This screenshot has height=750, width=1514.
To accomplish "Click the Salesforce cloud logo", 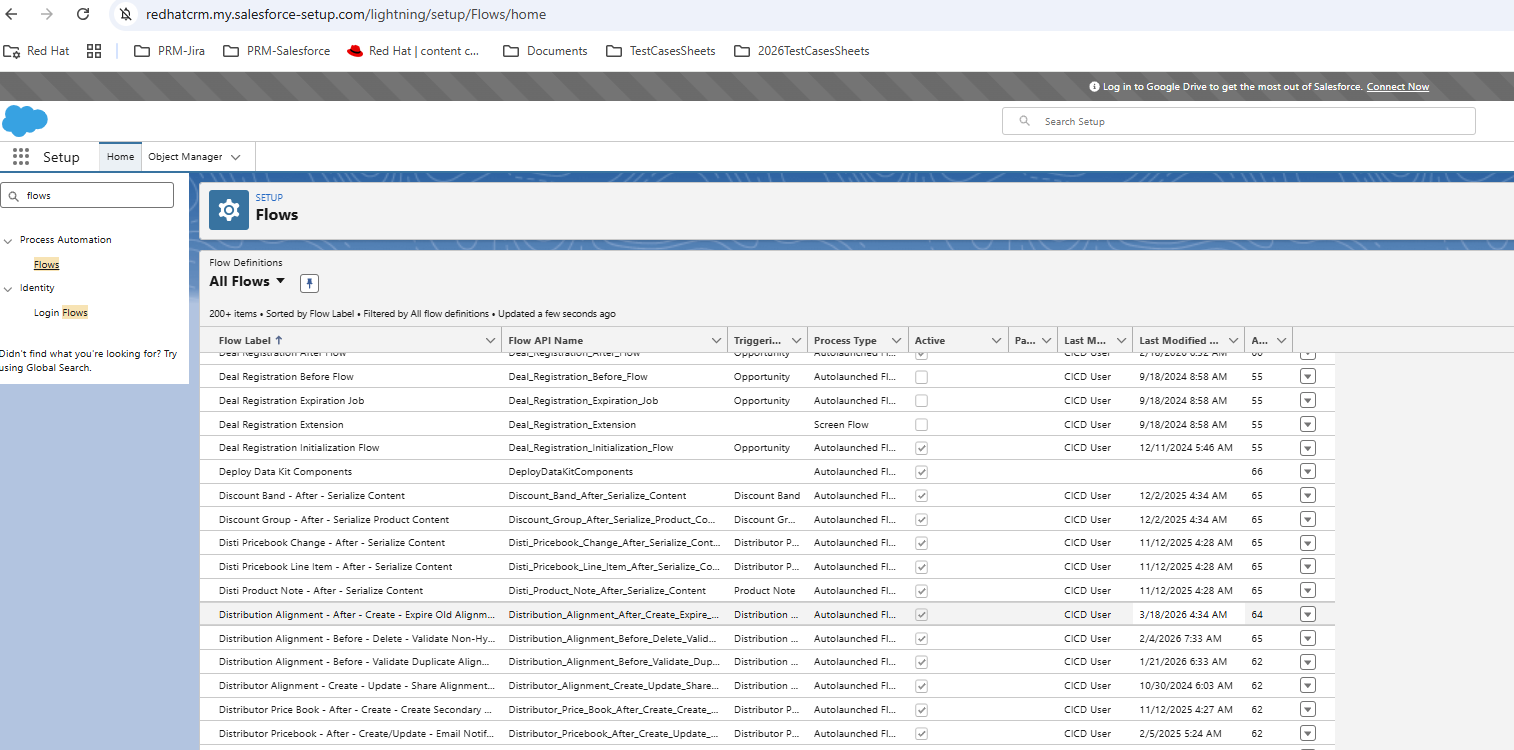I will click(x=25, y=120).
